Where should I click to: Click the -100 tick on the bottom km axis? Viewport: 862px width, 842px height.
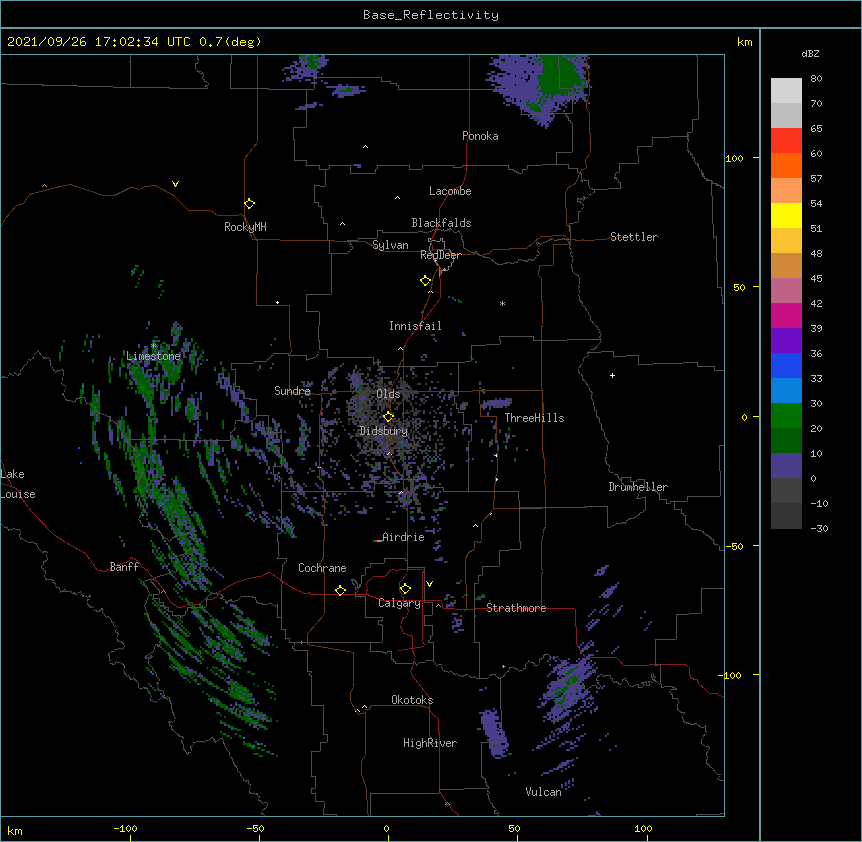125,829
